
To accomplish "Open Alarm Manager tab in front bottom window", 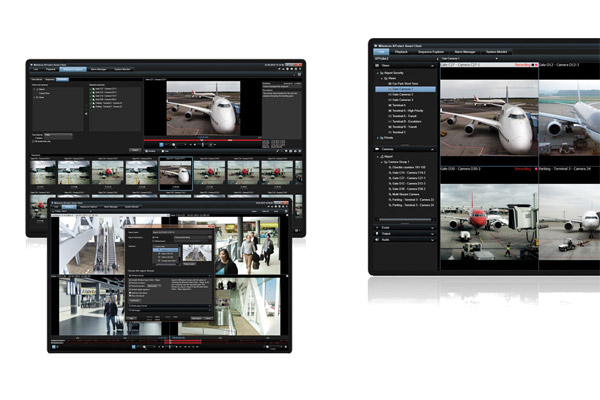I will click(111, 207).
